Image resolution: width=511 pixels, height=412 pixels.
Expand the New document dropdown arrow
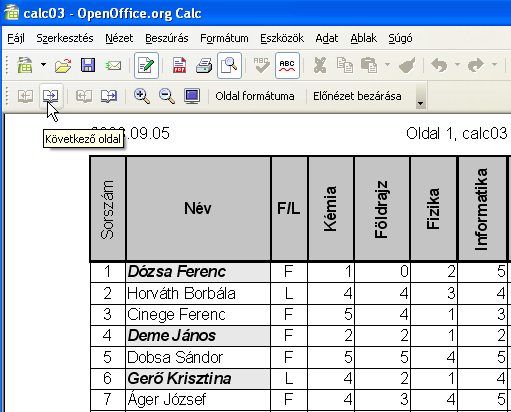coord(44,65)
